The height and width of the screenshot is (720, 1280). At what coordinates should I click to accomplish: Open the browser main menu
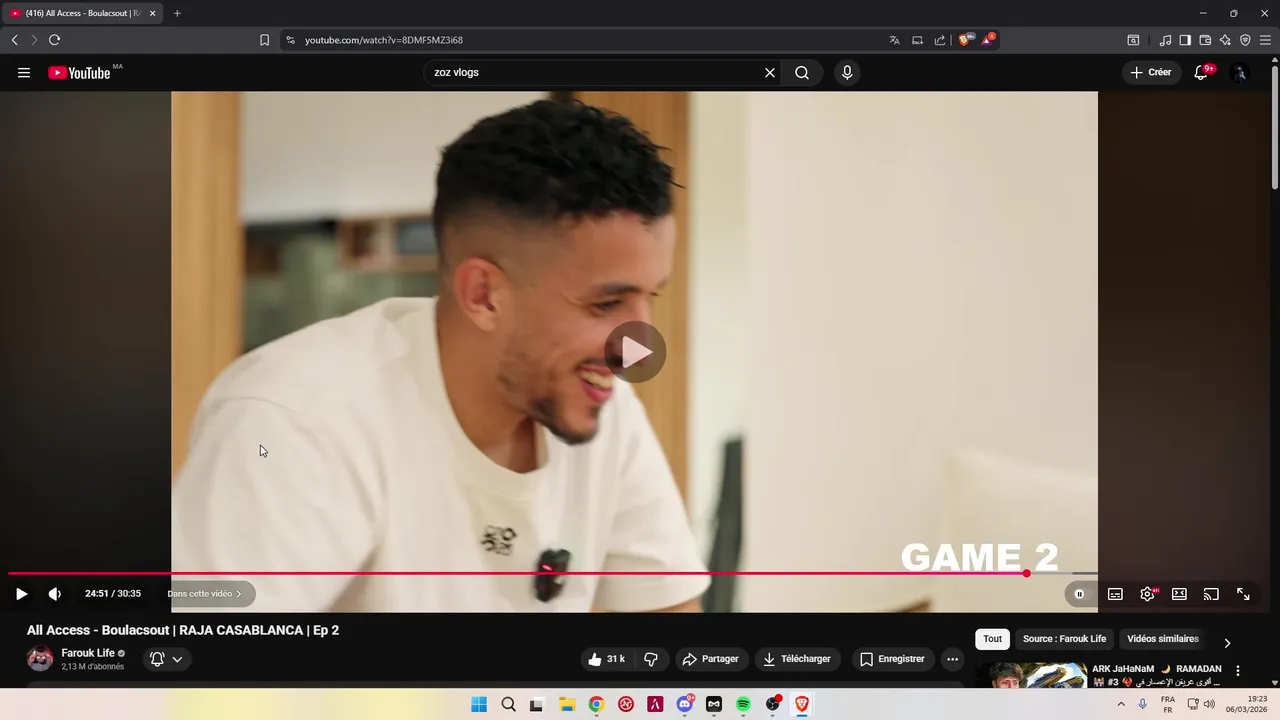coord(1266,40)
